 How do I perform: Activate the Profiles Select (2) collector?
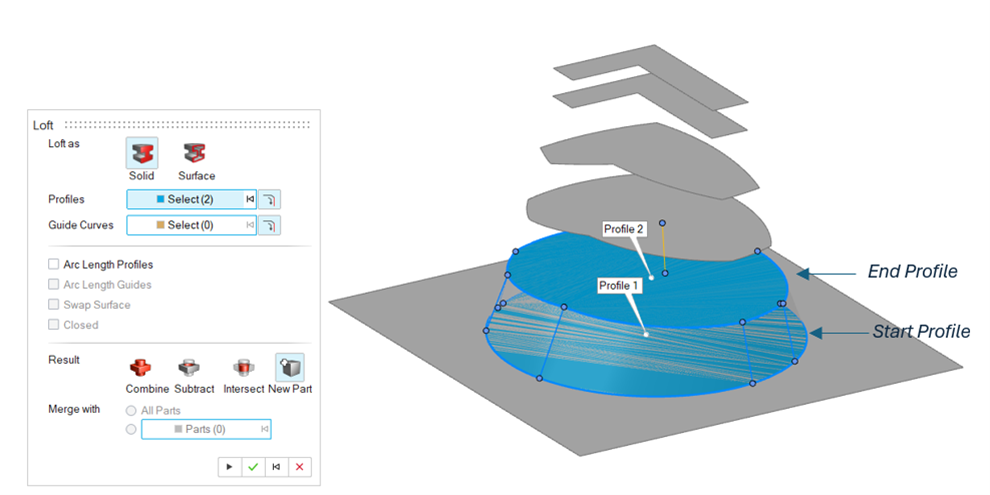coord(185,200)
